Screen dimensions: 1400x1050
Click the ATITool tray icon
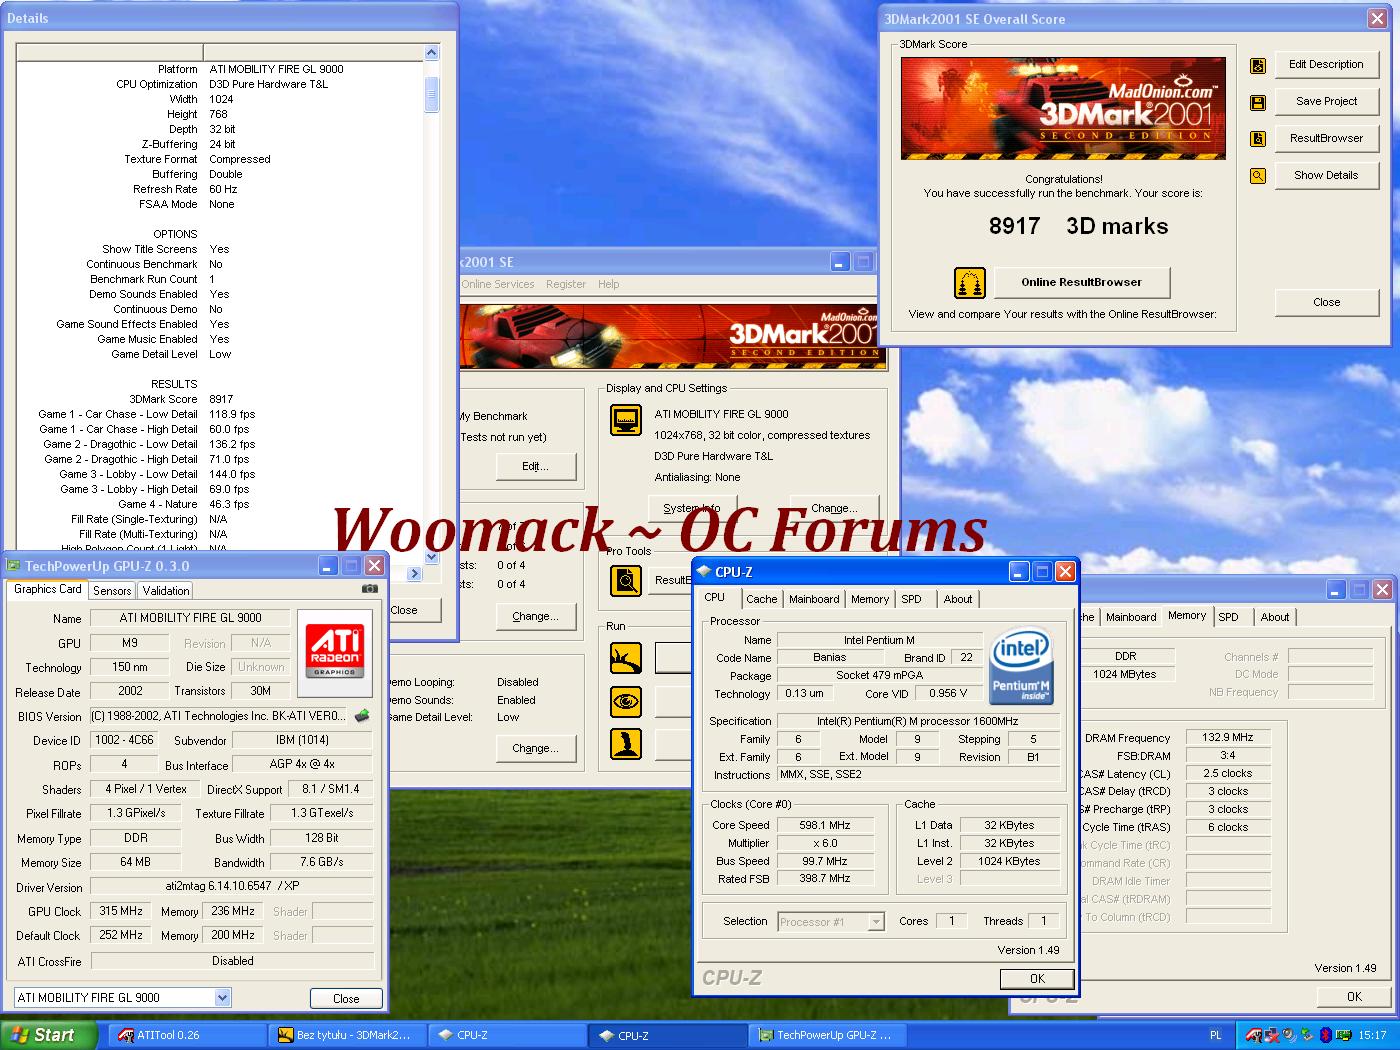pos(1253,1035)
